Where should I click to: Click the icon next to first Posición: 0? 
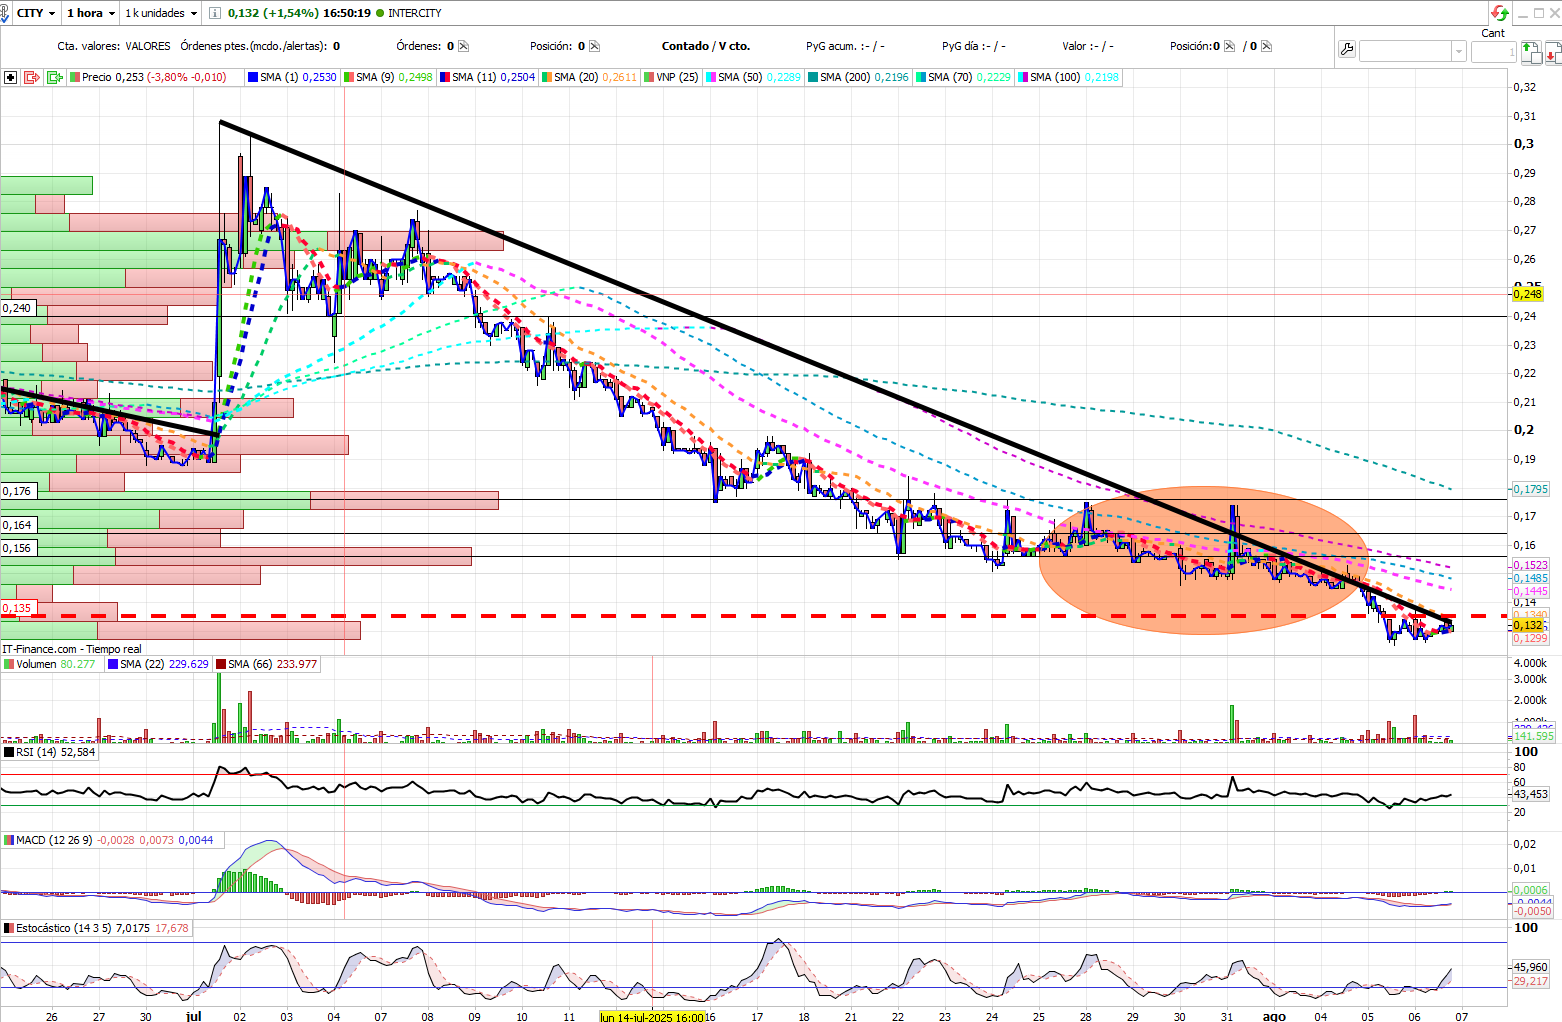594,46
